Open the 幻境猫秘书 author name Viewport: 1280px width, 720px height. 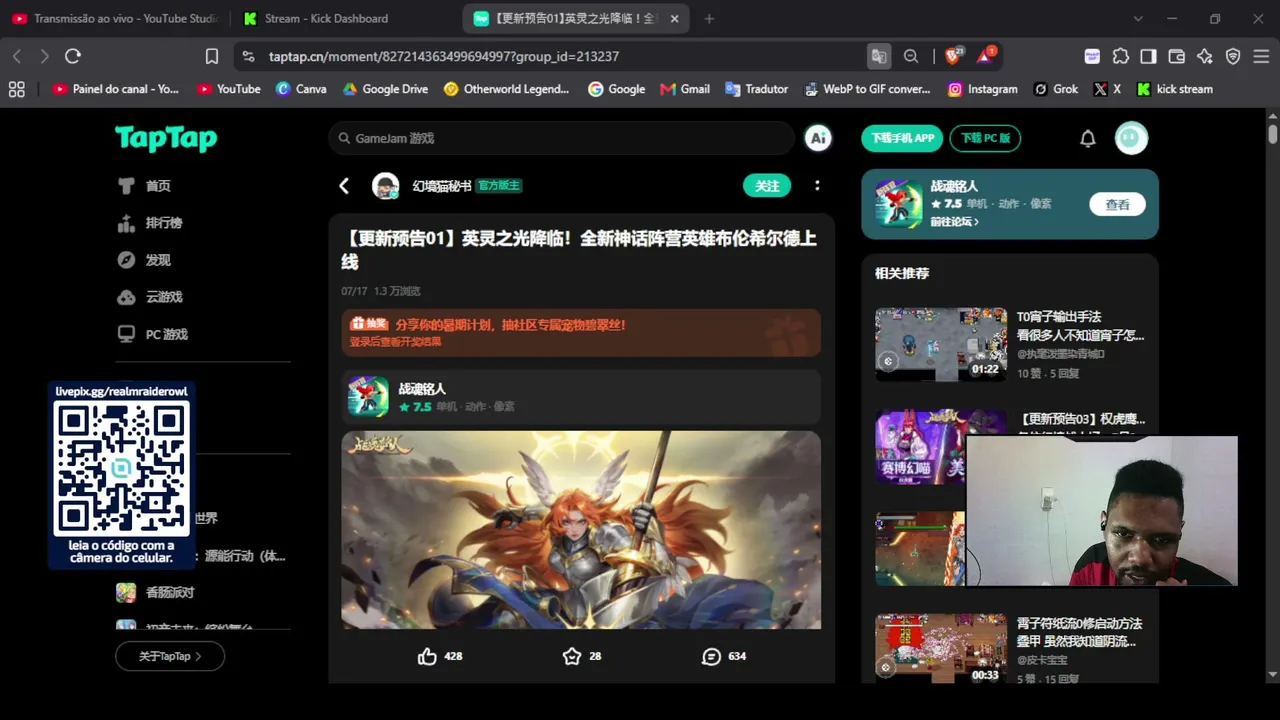pos(442,186)
